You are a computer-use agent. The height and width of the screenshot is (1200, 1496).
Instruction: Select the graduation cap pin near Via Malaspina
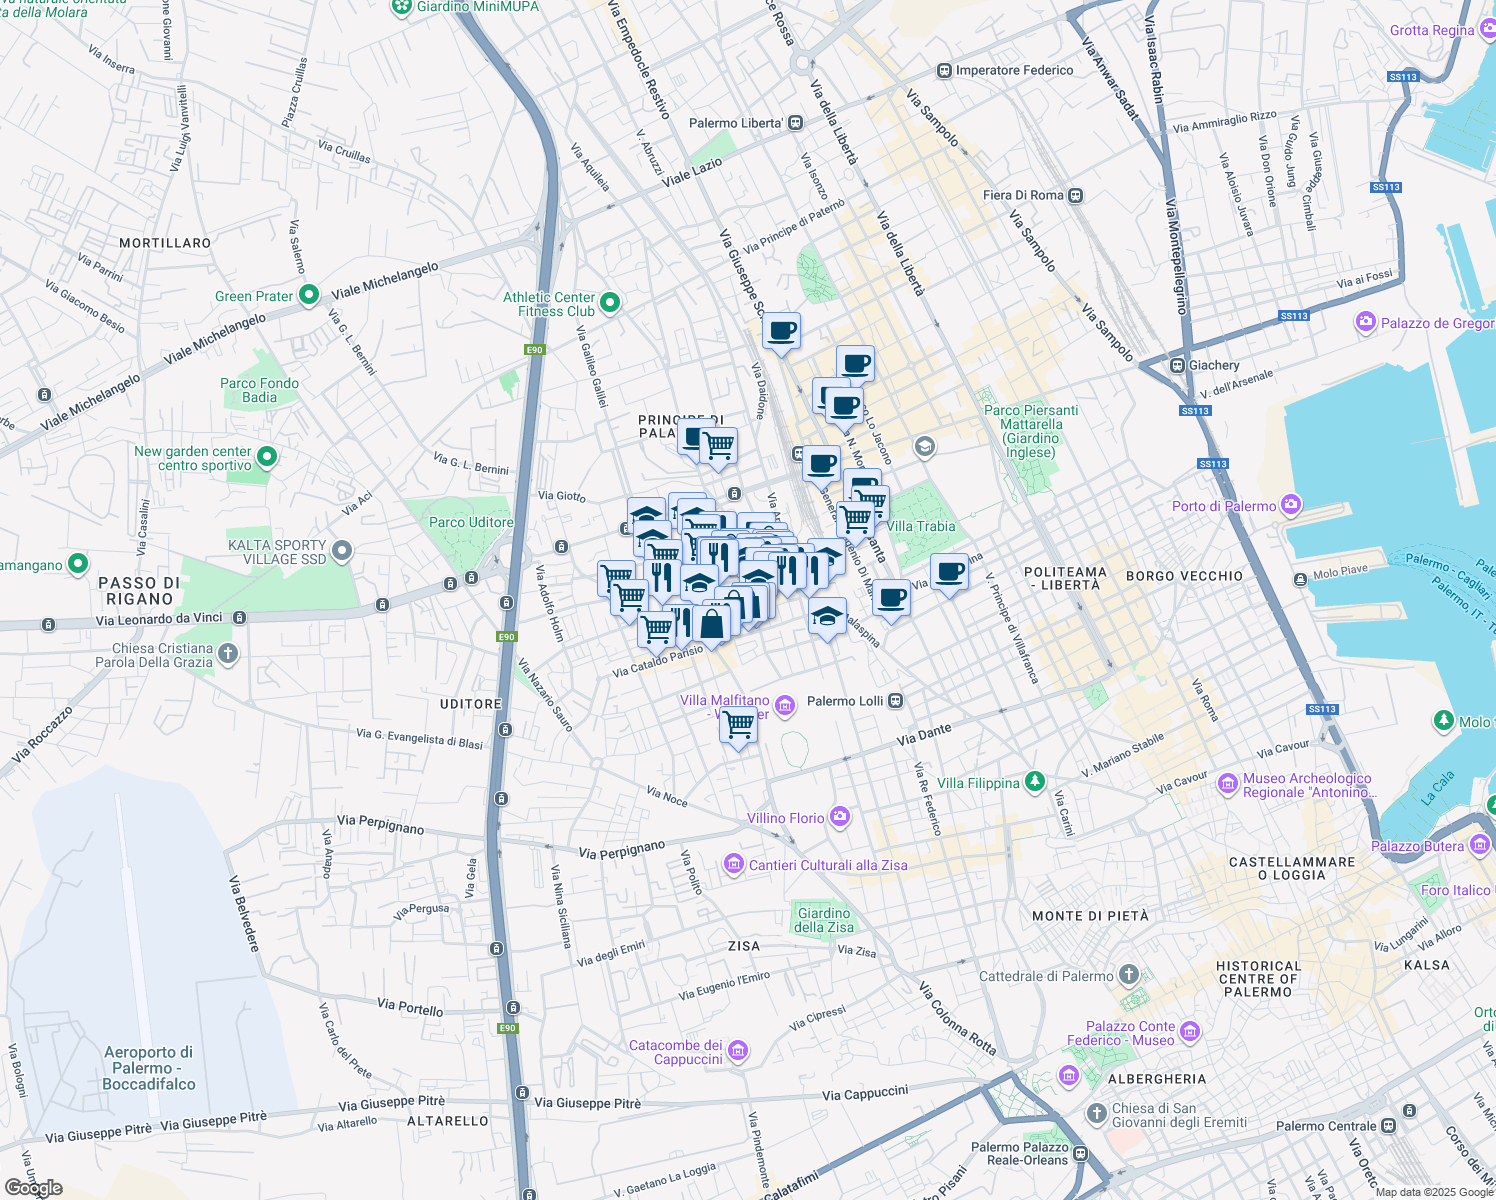pos(827,614)
